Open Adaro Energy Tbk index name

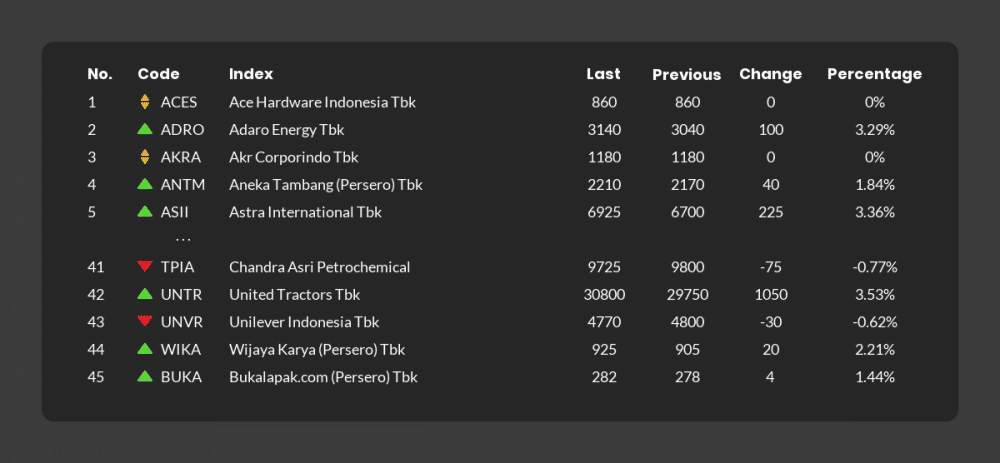286,130
